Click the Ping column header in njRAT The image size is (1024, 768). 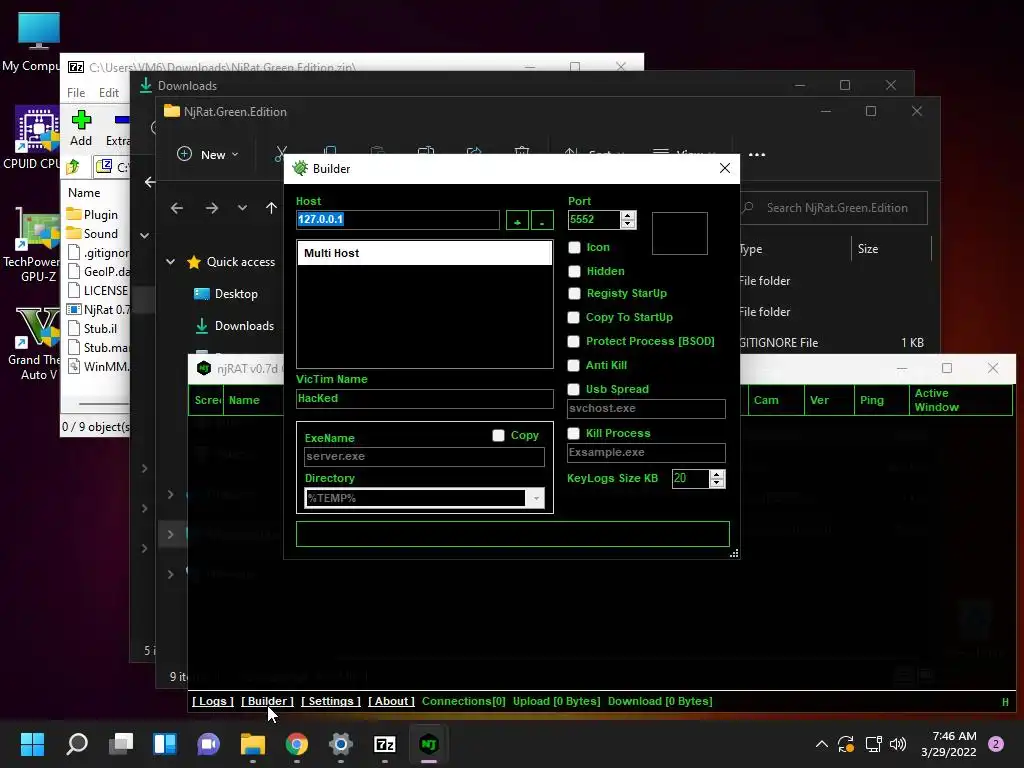point(880,400)
